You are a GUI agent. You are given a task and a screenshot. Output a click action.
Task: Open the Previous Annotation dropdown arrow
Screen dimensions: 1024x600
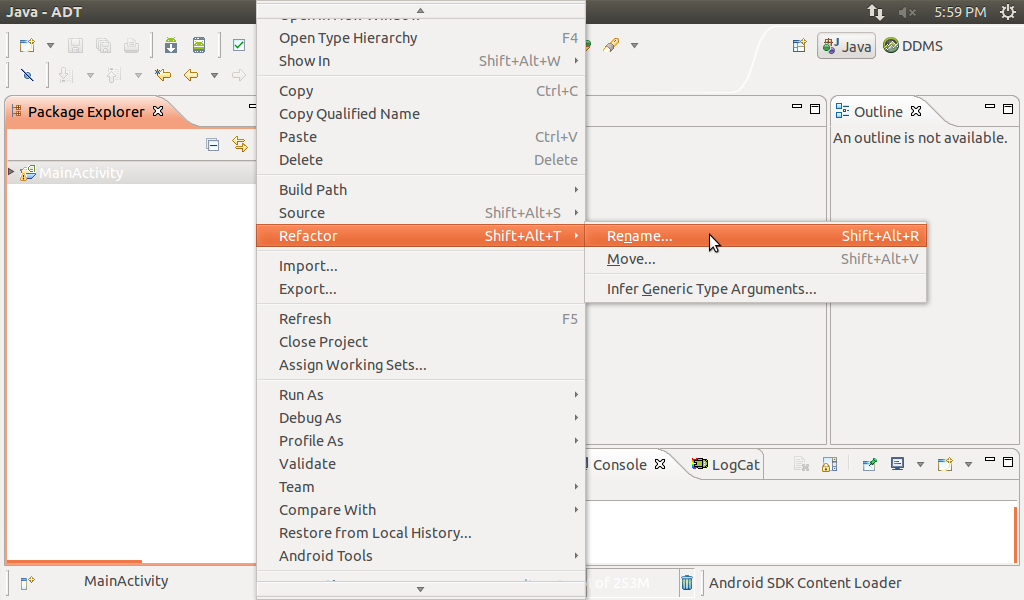point(138,76)
